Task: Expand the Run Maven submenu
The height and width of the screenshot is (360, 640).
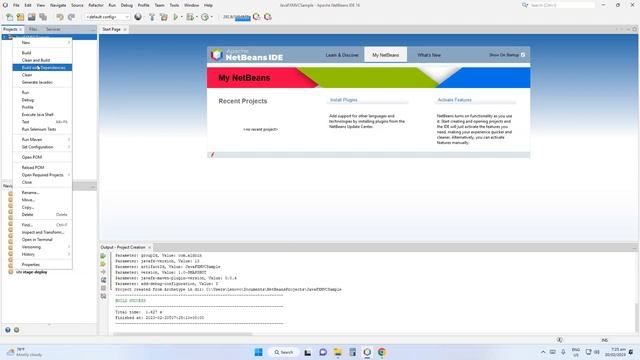Action: (42, 140)
